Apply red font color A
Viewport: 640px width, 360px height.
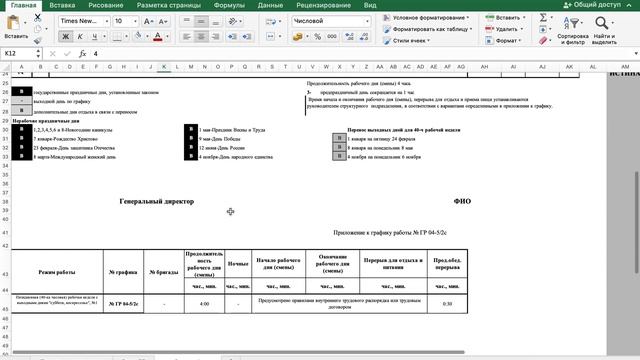(x=158, y=37)
